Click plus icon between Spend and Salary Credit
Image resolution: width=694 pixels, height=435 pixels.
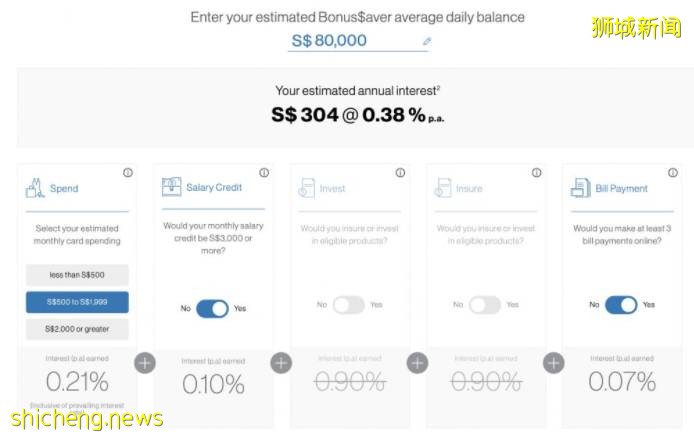(145, 362)
